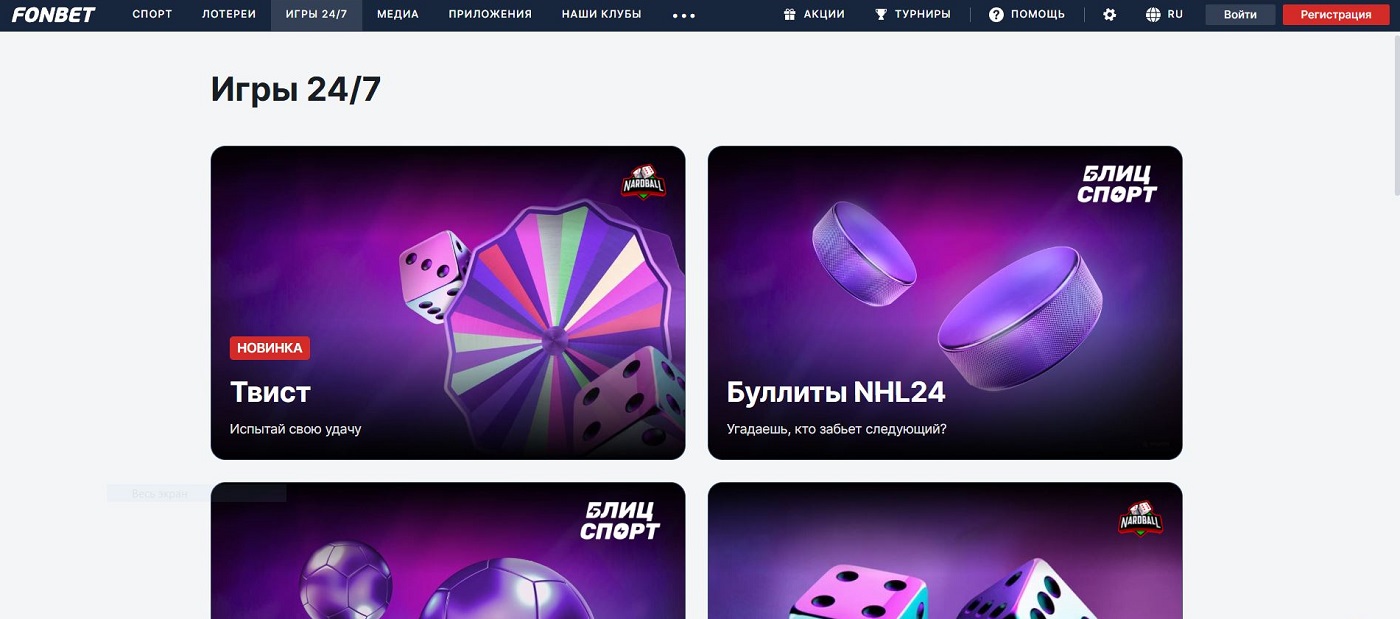Click the gift icon beside Акции
1400x619 pixels.
pos(790,15)
